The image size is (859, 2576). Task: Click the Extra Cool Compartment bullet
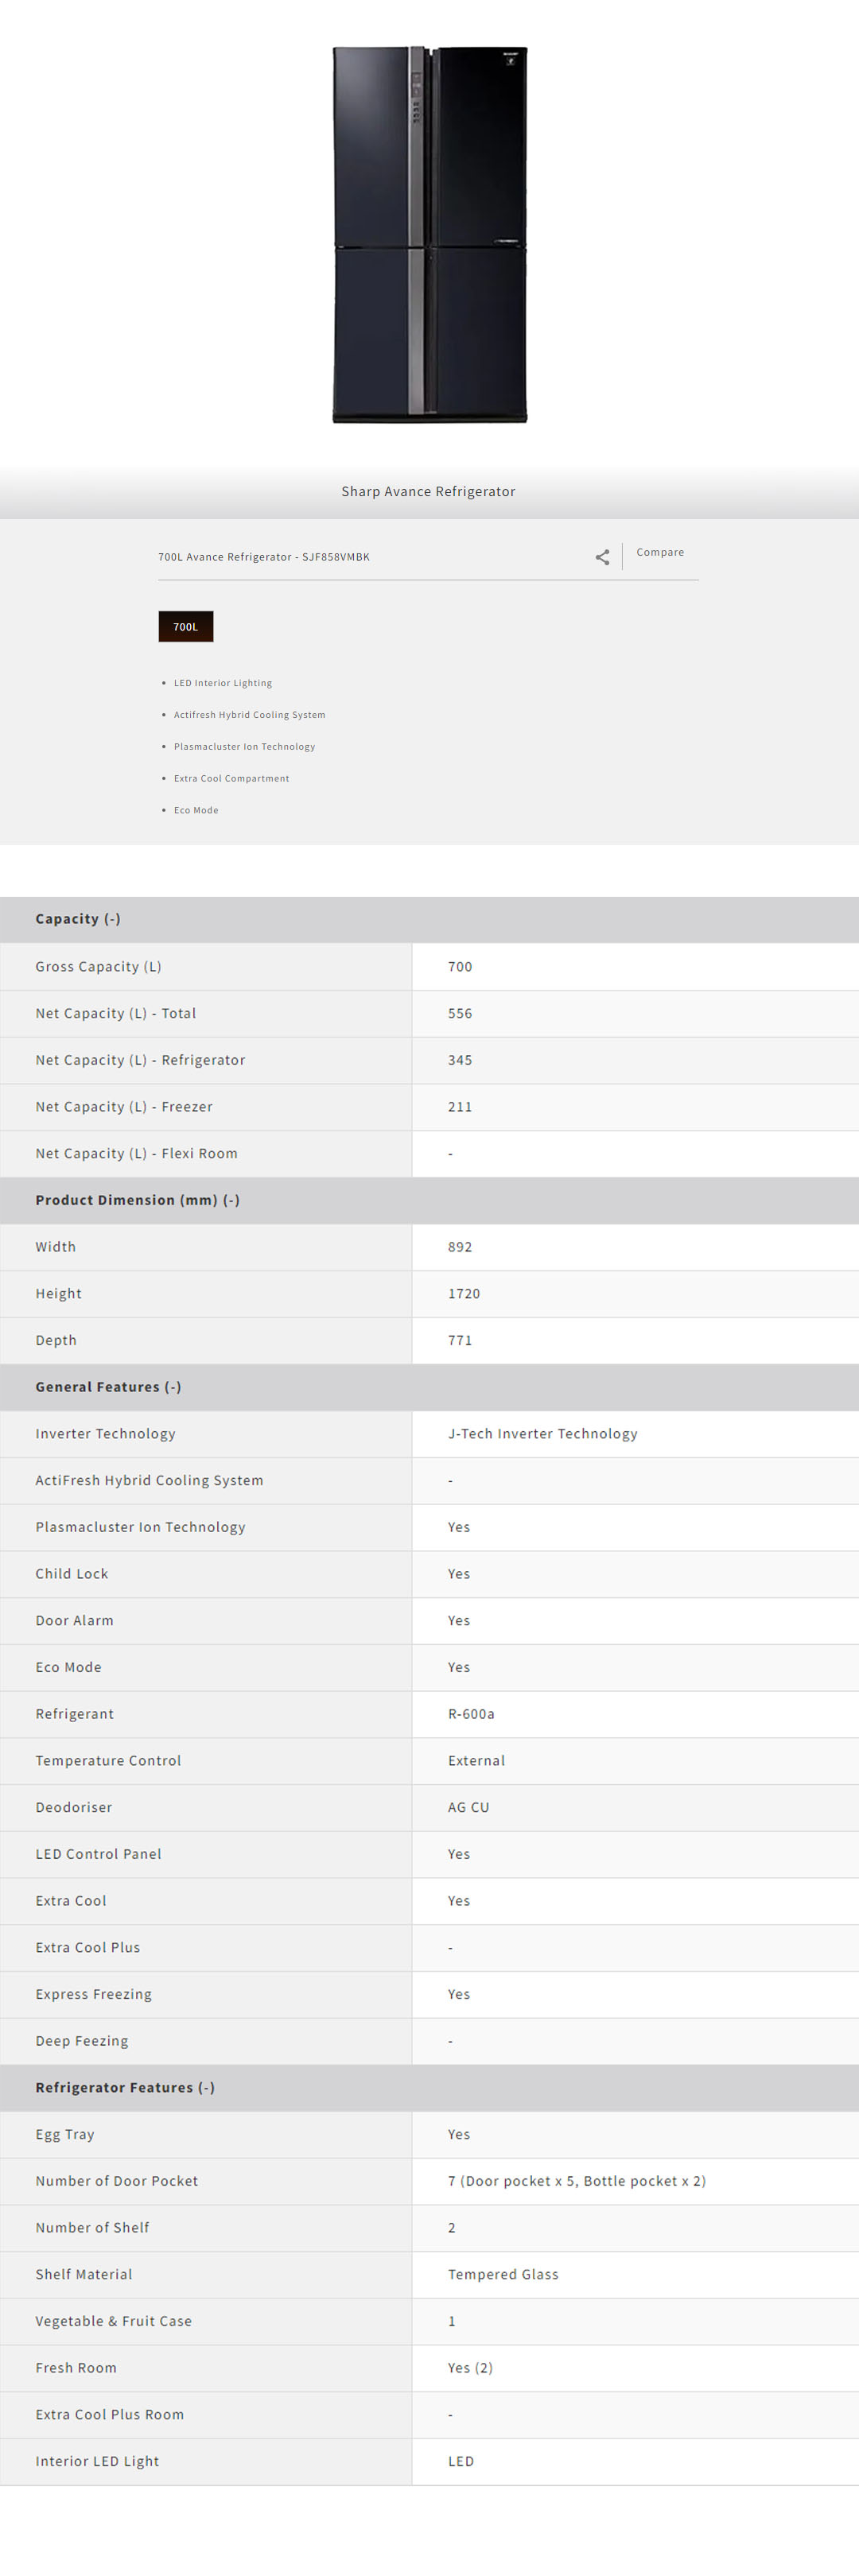(231, 778)
